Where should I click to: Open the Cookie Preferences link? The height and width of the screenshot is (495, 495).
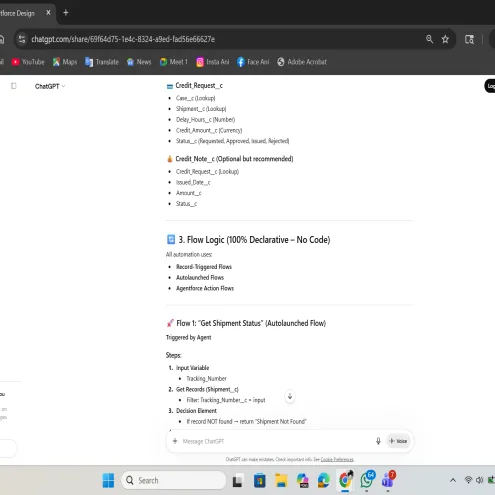337,459
